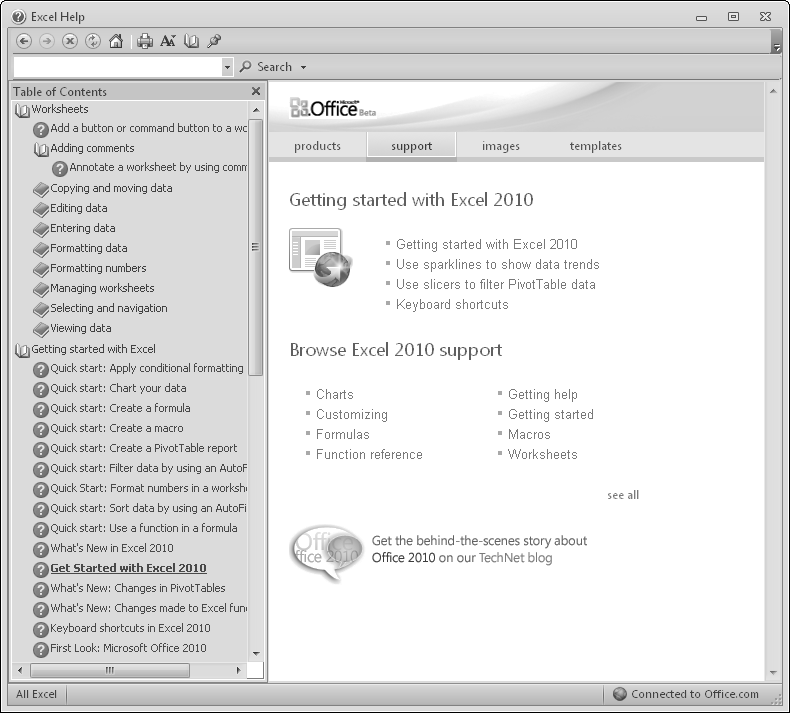The width and height of the screenshot is (792, 713).
Task: Open the toolbar options overflow arrow
Action: point(776,48)
